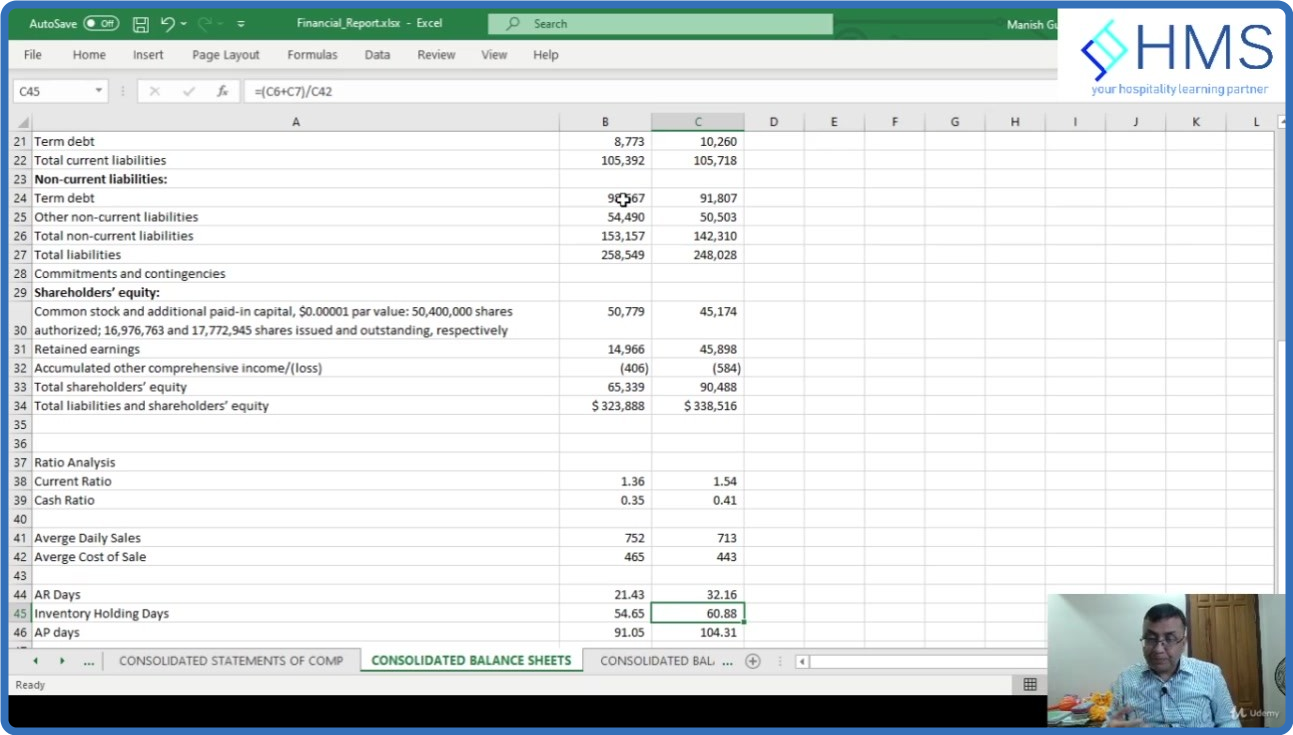Open the Undo history dropdown arrow
Screen dimensions: 1293x735
(185, 24)
